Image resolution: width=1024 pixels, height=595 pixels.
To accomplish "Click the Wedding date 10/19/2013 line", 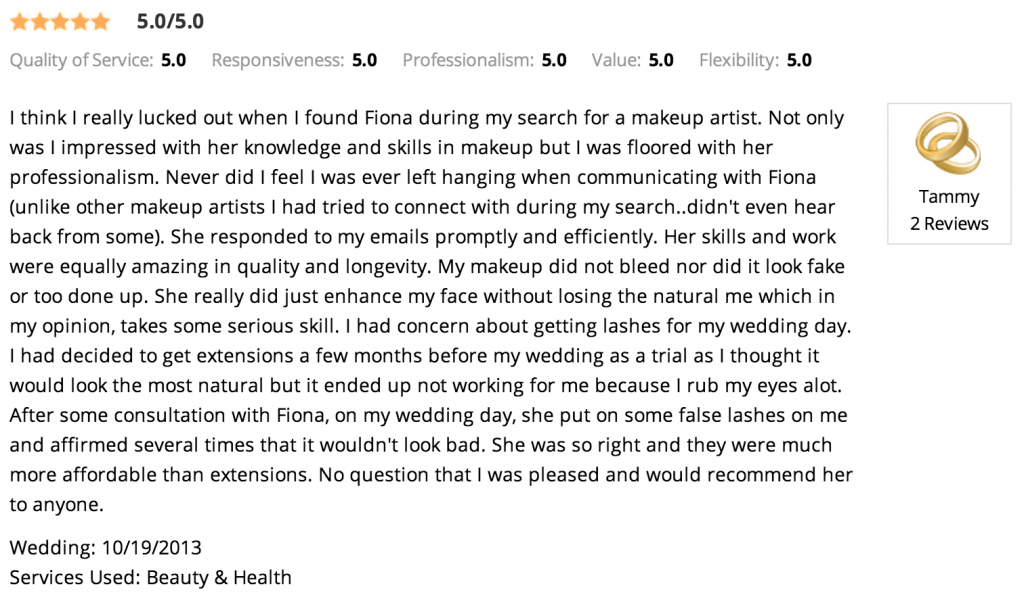I will pos(106,547).
